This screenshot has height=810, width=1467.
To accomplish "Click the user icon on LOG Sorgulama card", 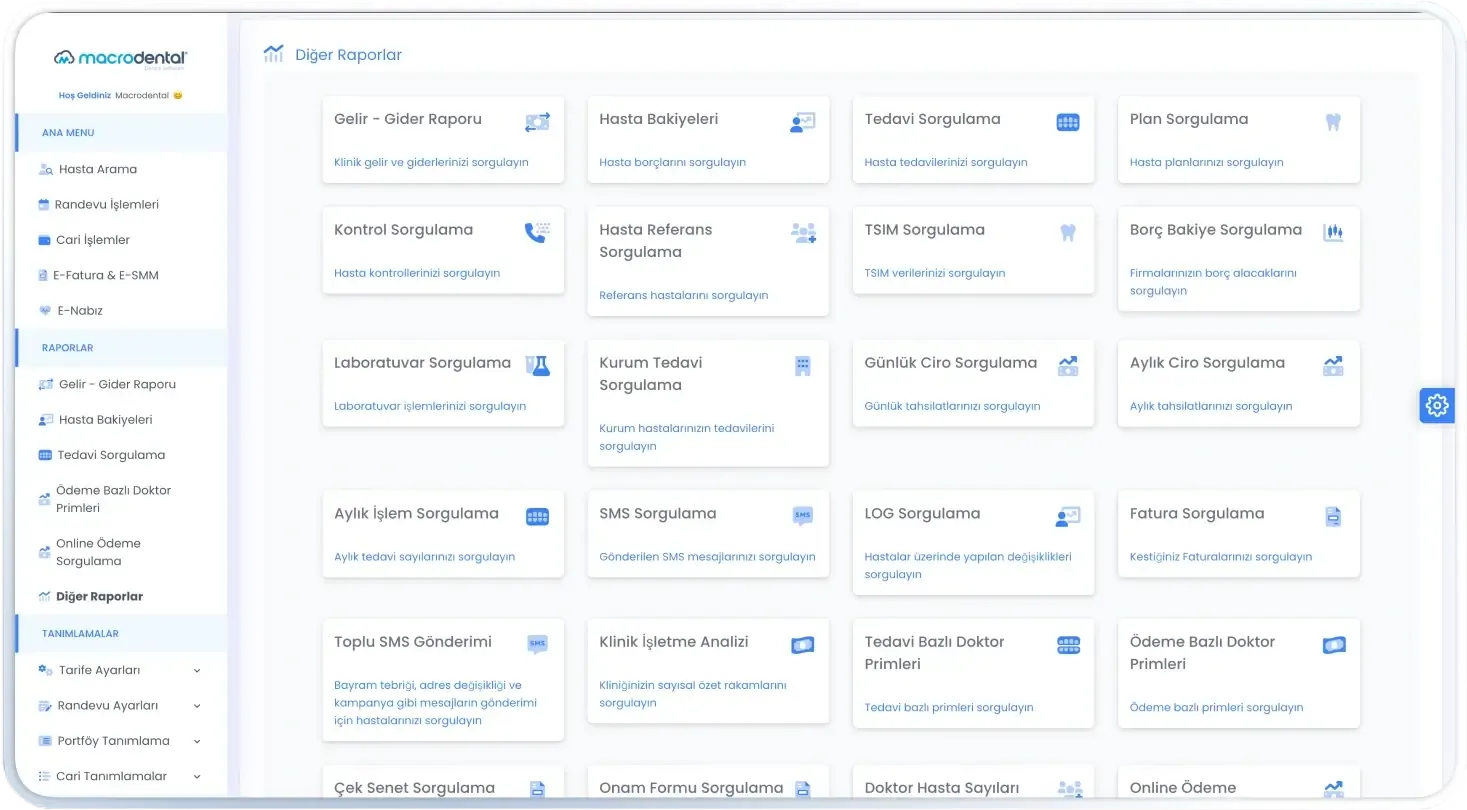I will [1068, 517].
